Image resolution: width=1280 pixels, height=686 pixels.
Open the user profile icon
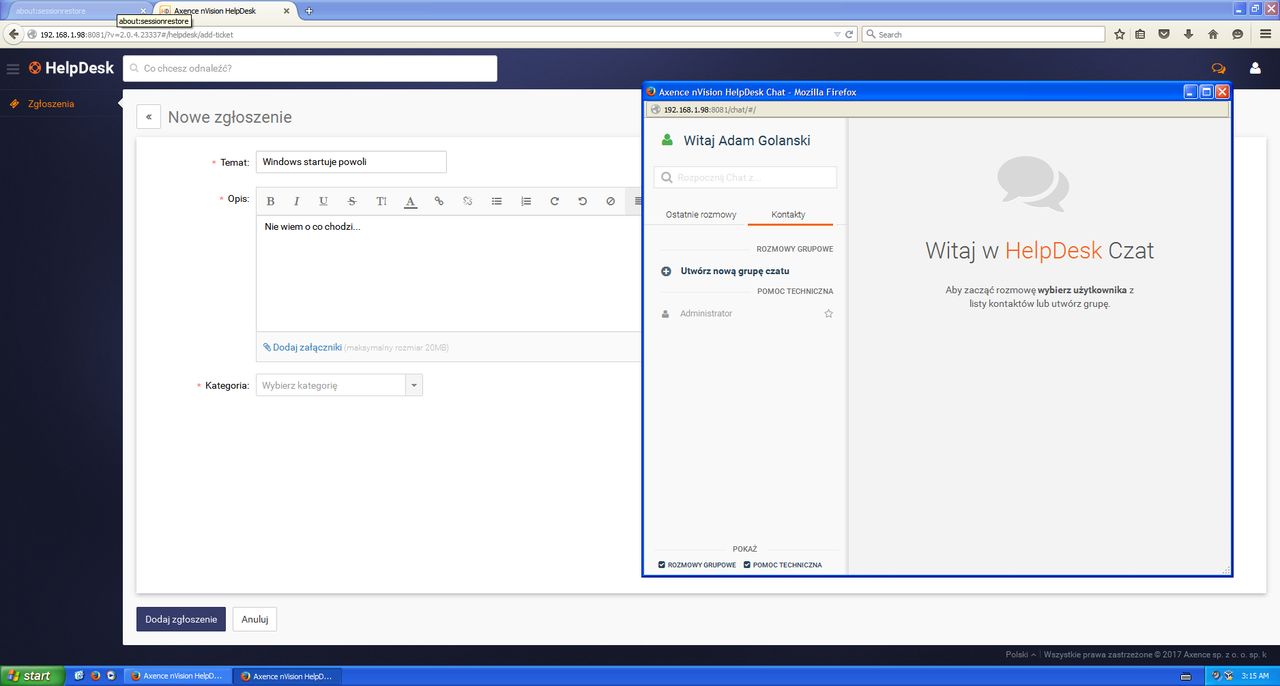1255,69
